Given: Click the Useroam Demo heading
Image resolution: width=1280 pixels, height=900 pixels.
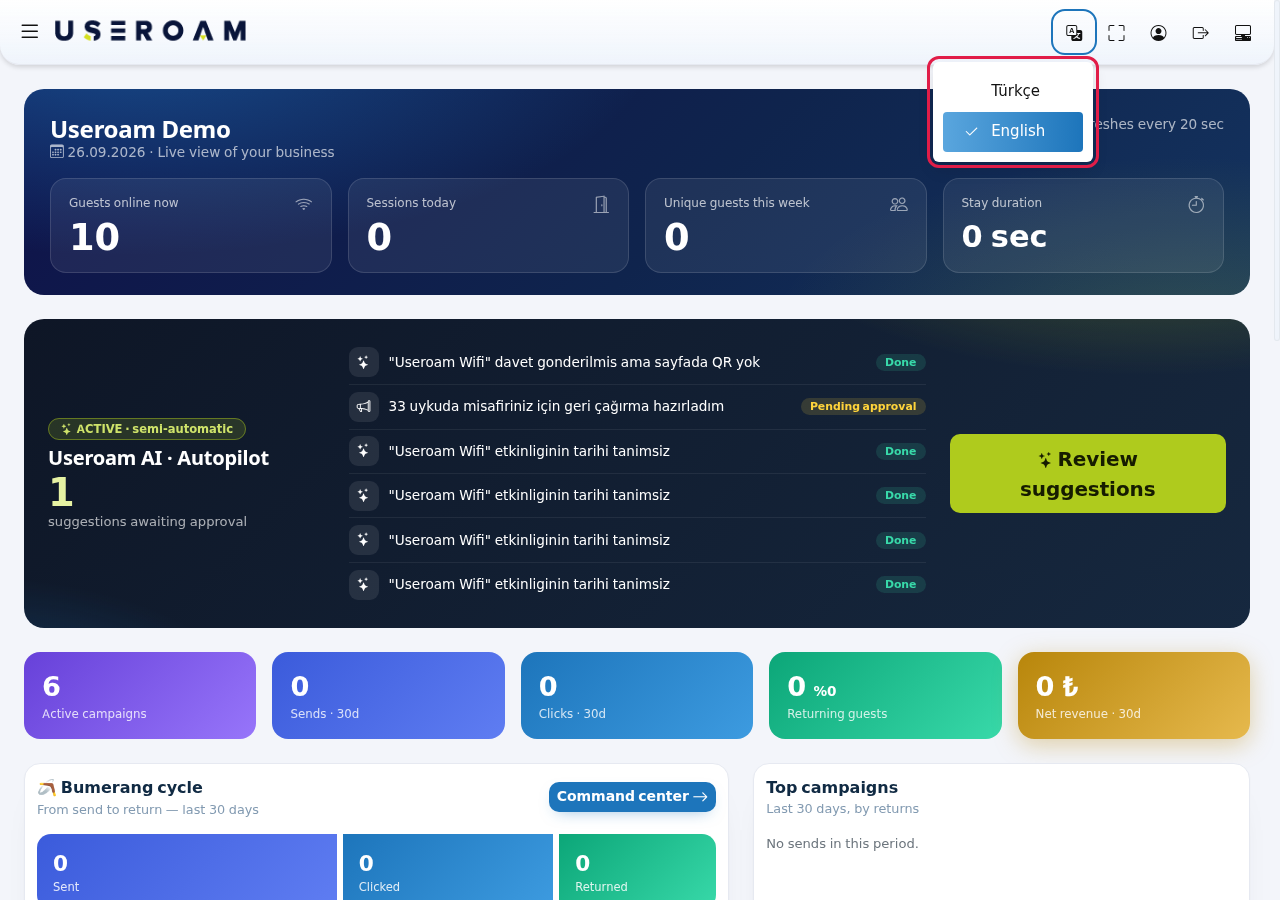Looking at the screenshot, I should pyautogui.click(x=140, y=130).
